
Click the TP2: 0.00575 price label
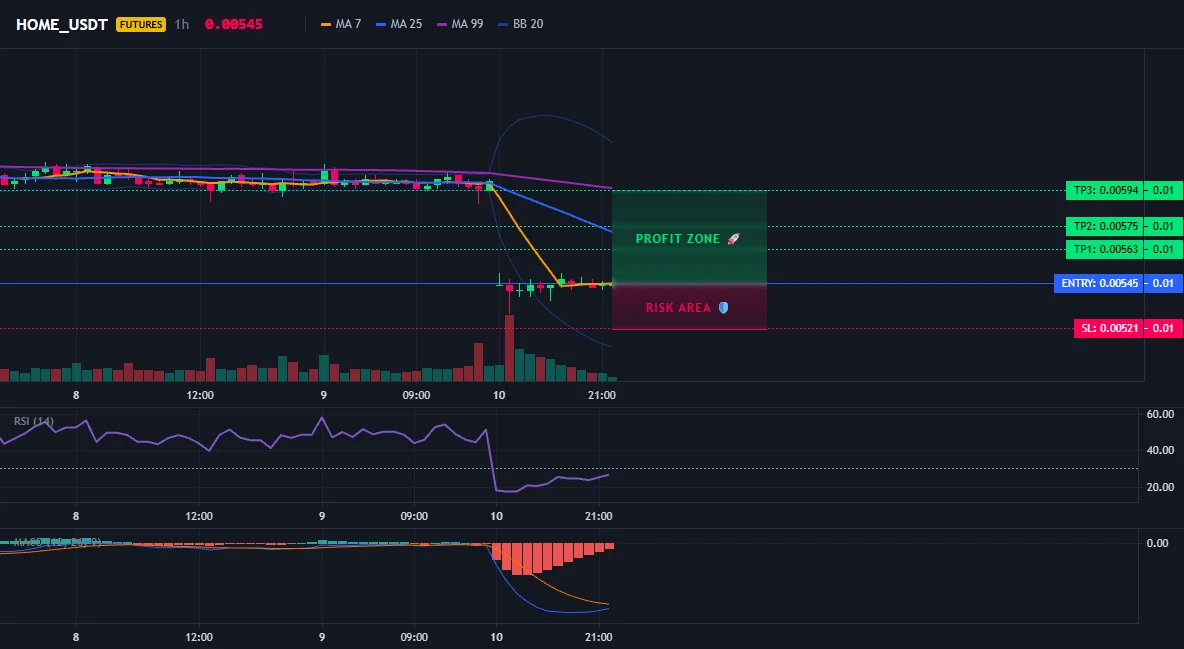(1104, 226)
